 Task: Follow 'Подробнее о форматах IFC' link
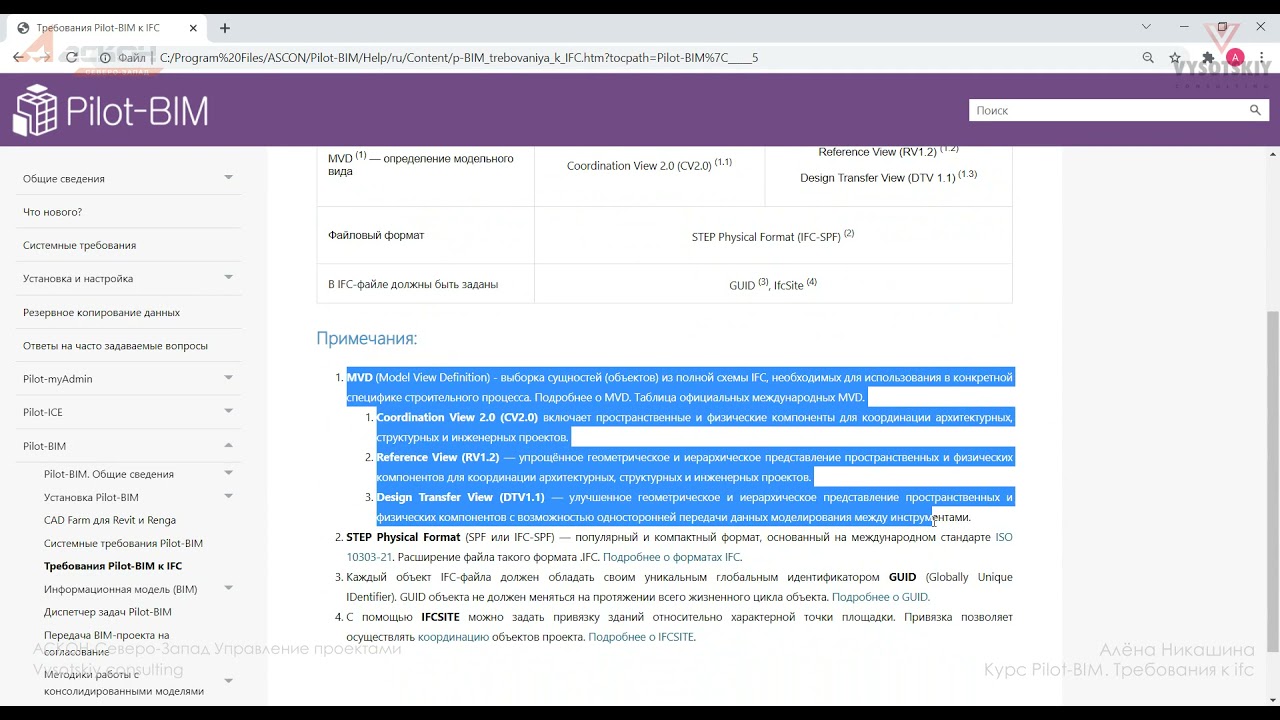coord(671,557)
